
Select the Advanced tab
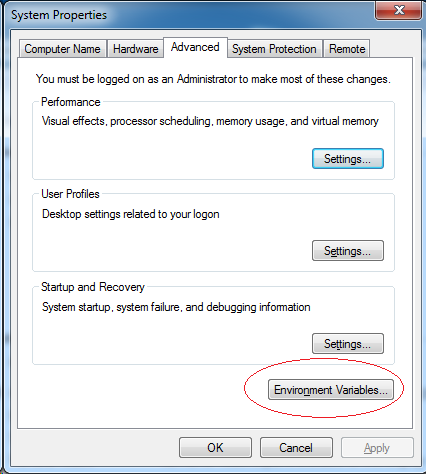[195, 47]
